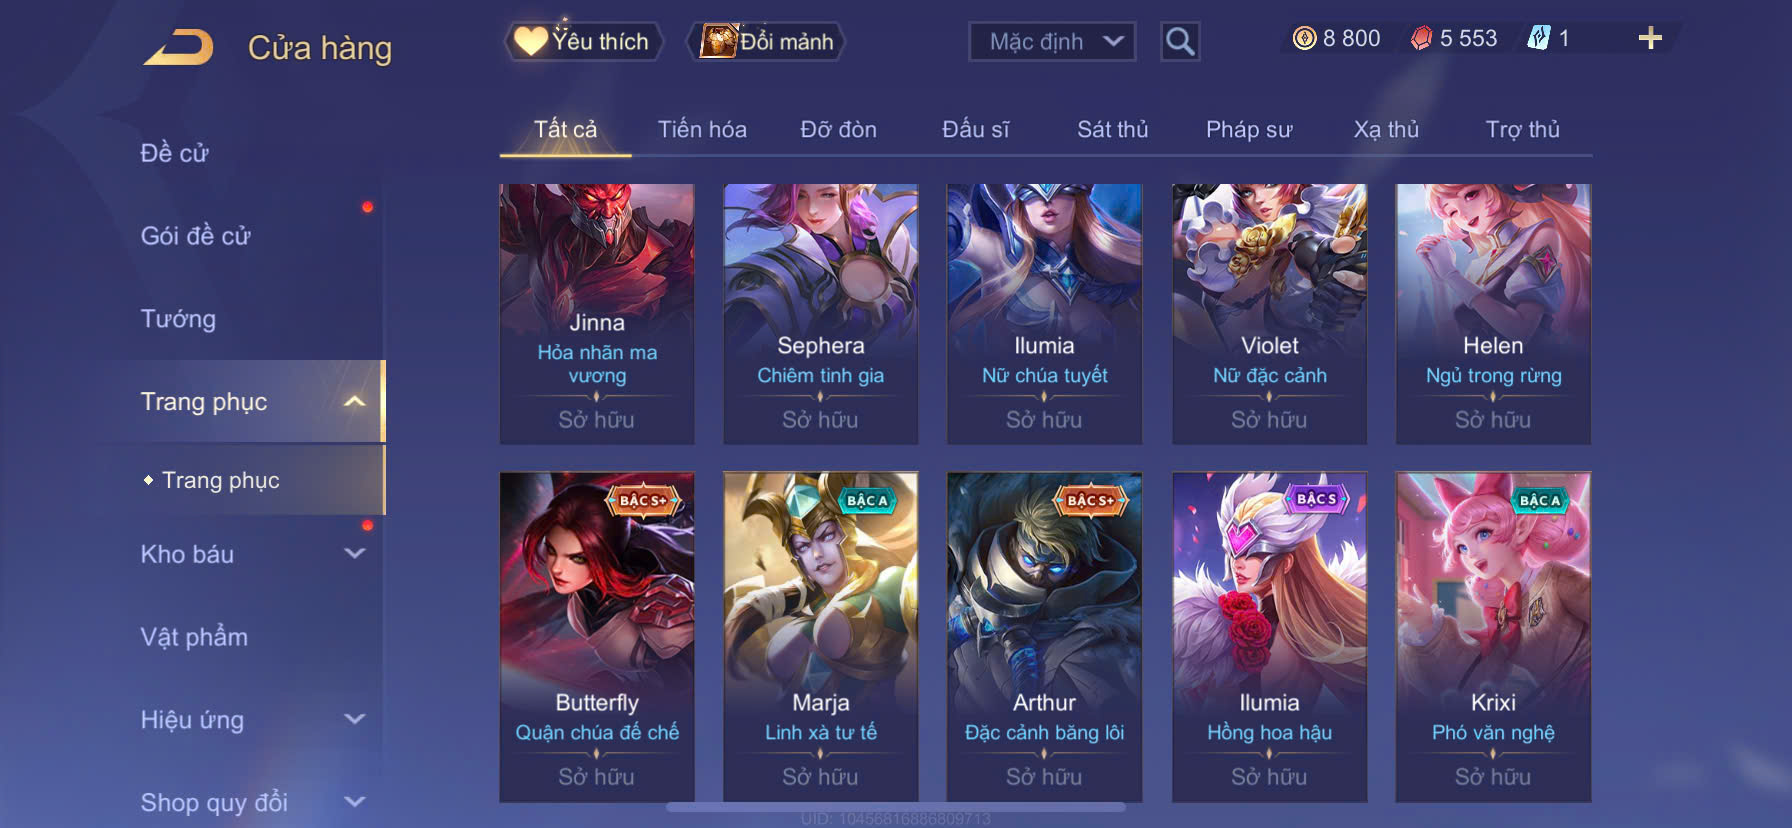The image size is (1792, 828).
Task: Open the search magnifier icon
Action: [x=1180, y=41]
